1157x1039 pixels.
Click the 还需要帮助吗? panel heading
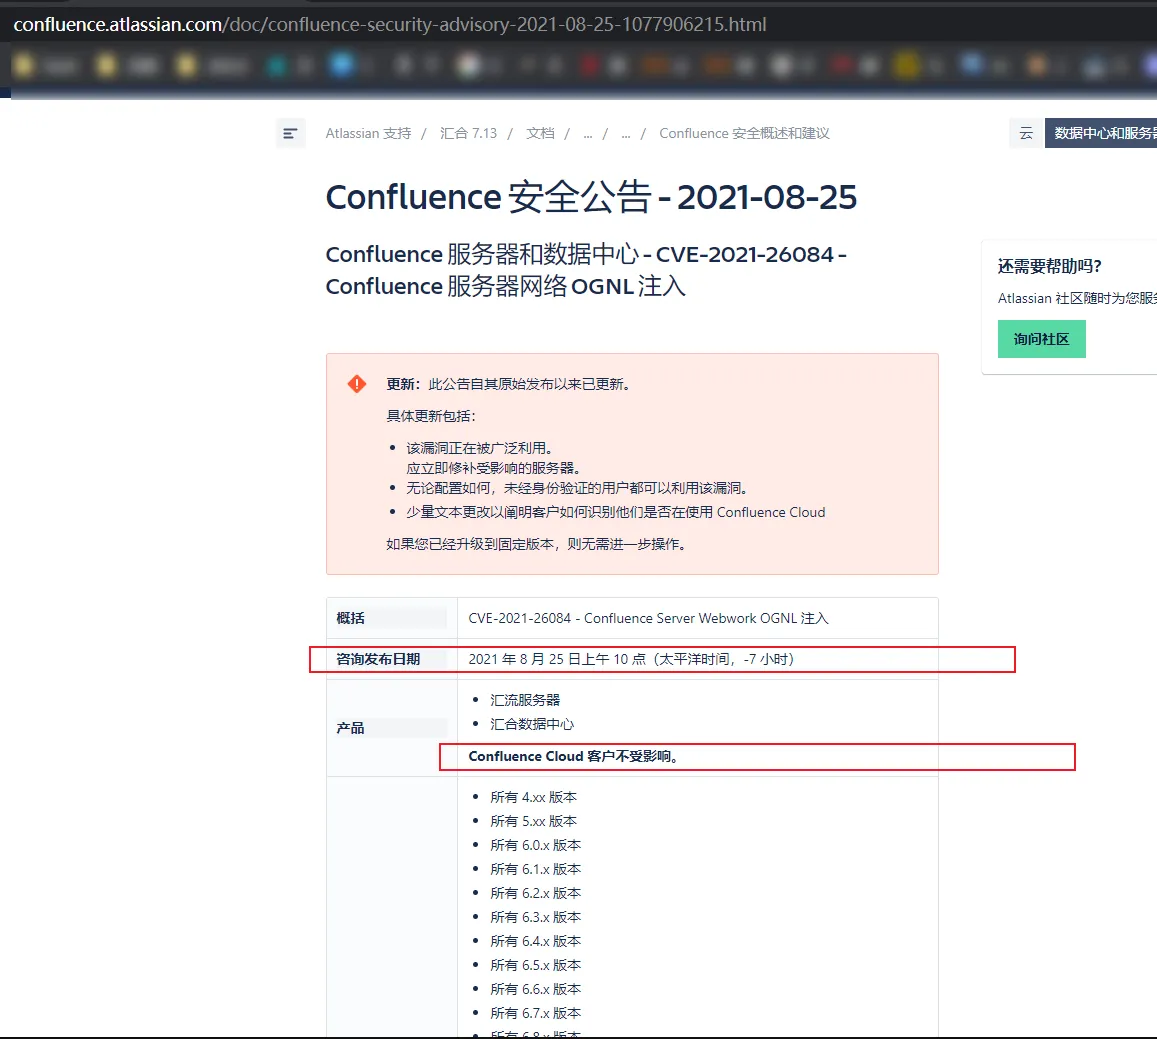coord(1049,266)
